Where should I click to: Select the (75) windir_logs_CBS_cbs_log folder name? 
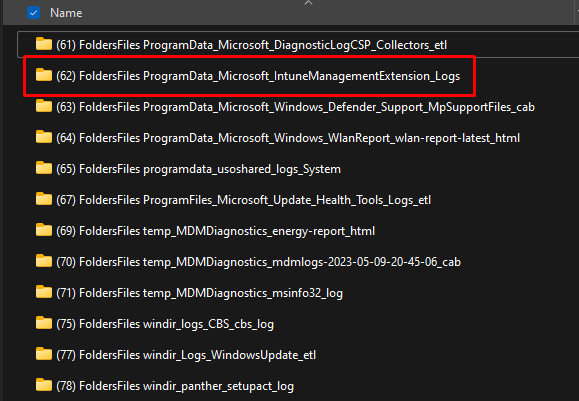(165, 324)
